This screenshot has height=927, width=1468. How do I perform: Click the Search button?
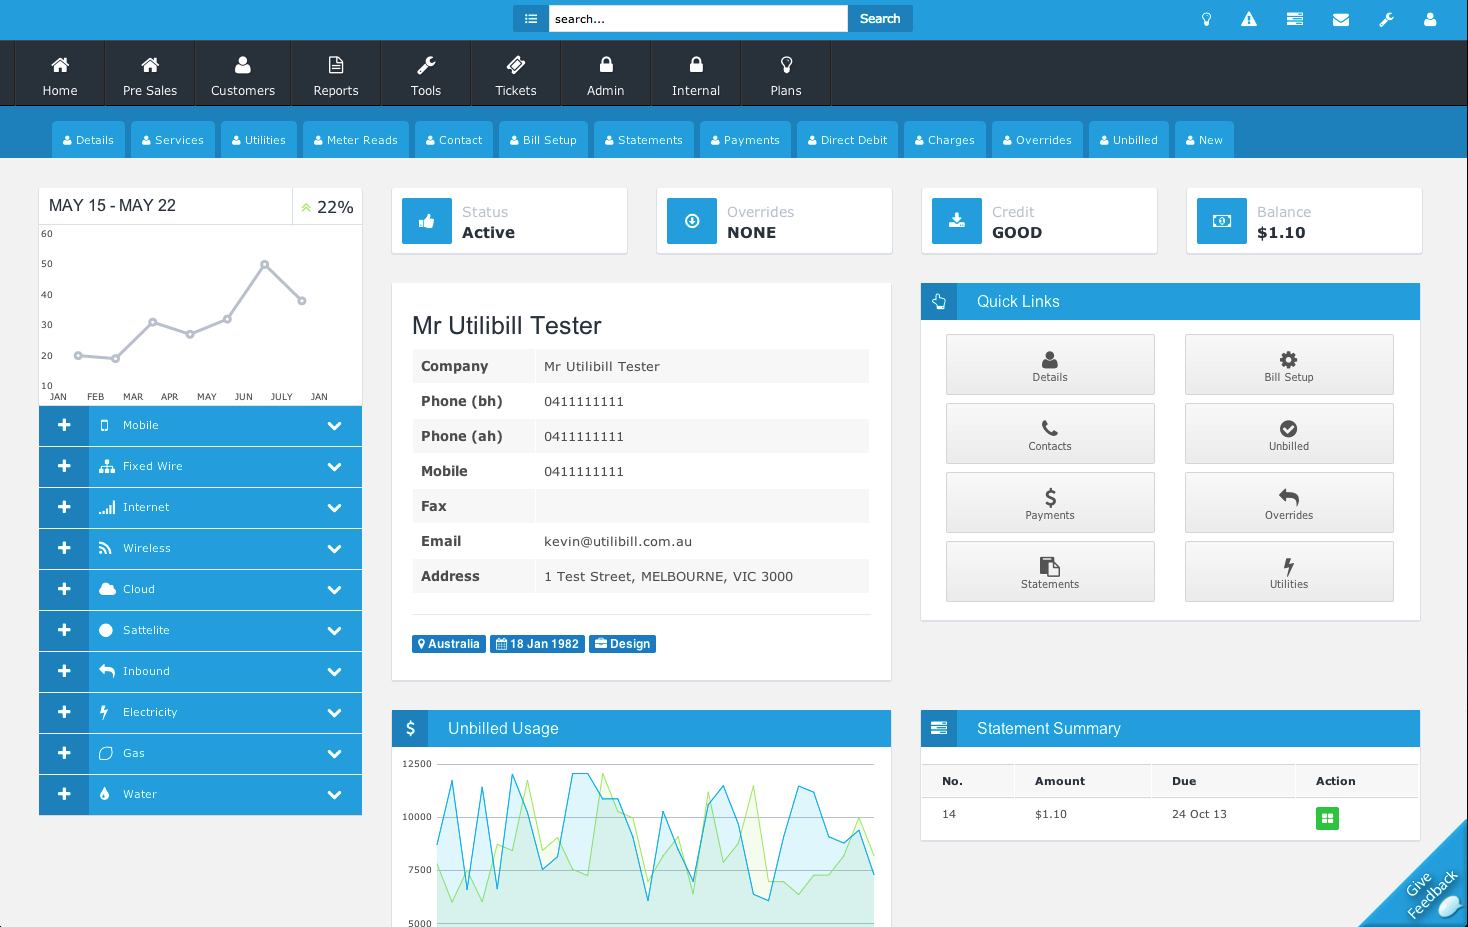pyautogui.click(x=879, y=18)
